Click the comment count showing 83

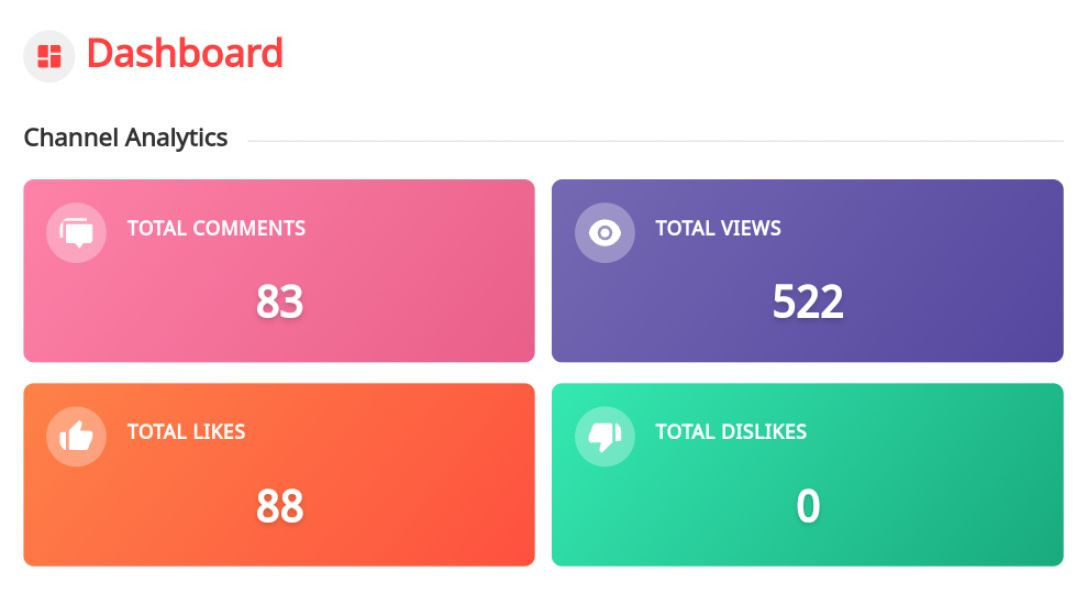pos(280,300)
